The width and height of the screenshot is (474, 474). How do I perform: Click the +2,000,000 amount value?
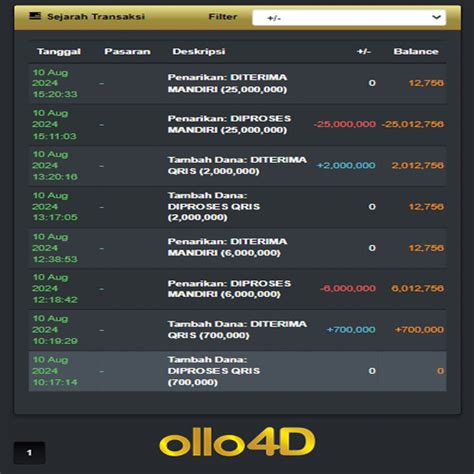(x=346, y=165)
